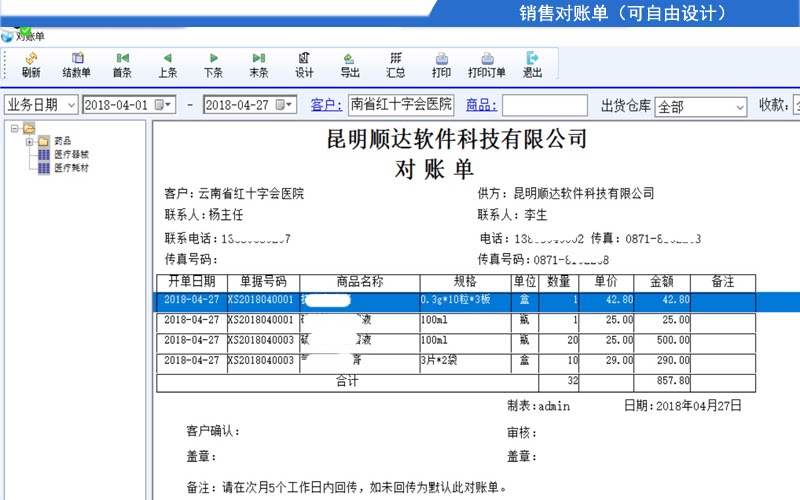Click the 客户: link

(326, 105)
